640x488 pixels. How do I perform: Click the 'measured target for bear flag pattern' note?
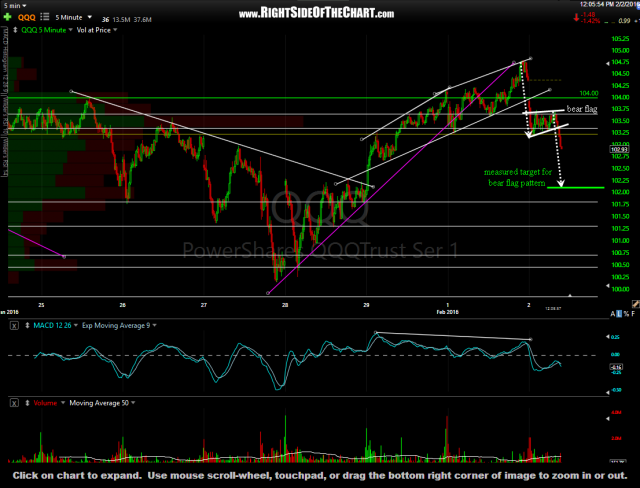(x=518, y=177)
